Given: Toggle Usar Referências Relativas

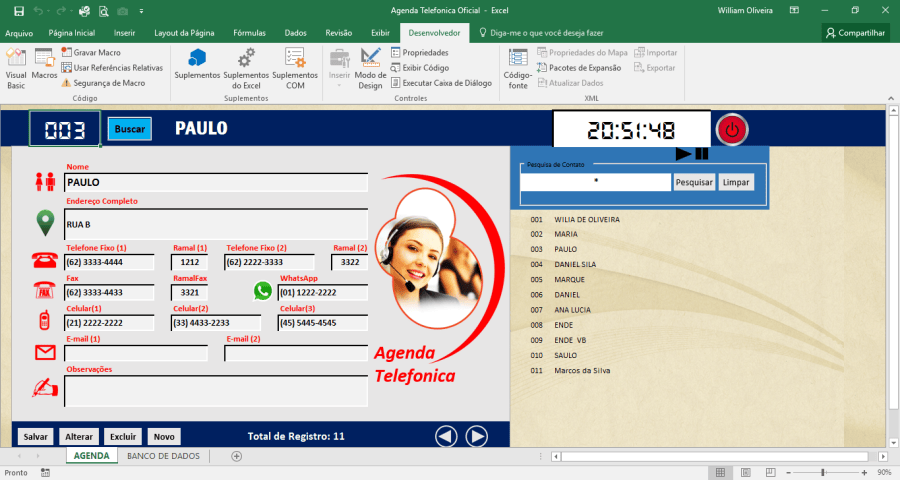Looking at the screenshot, I should [112, 68].
